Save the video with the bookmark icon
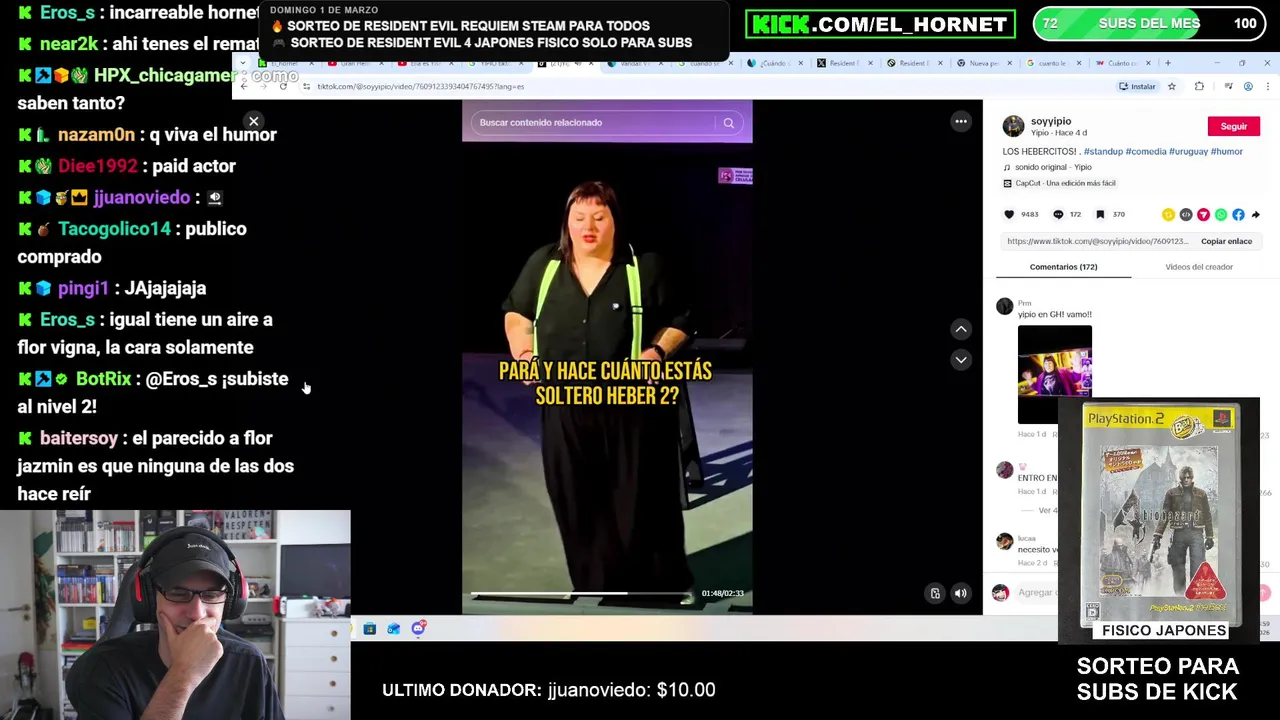This screenshot has width=1280, height=720. tap(1101, 214)
